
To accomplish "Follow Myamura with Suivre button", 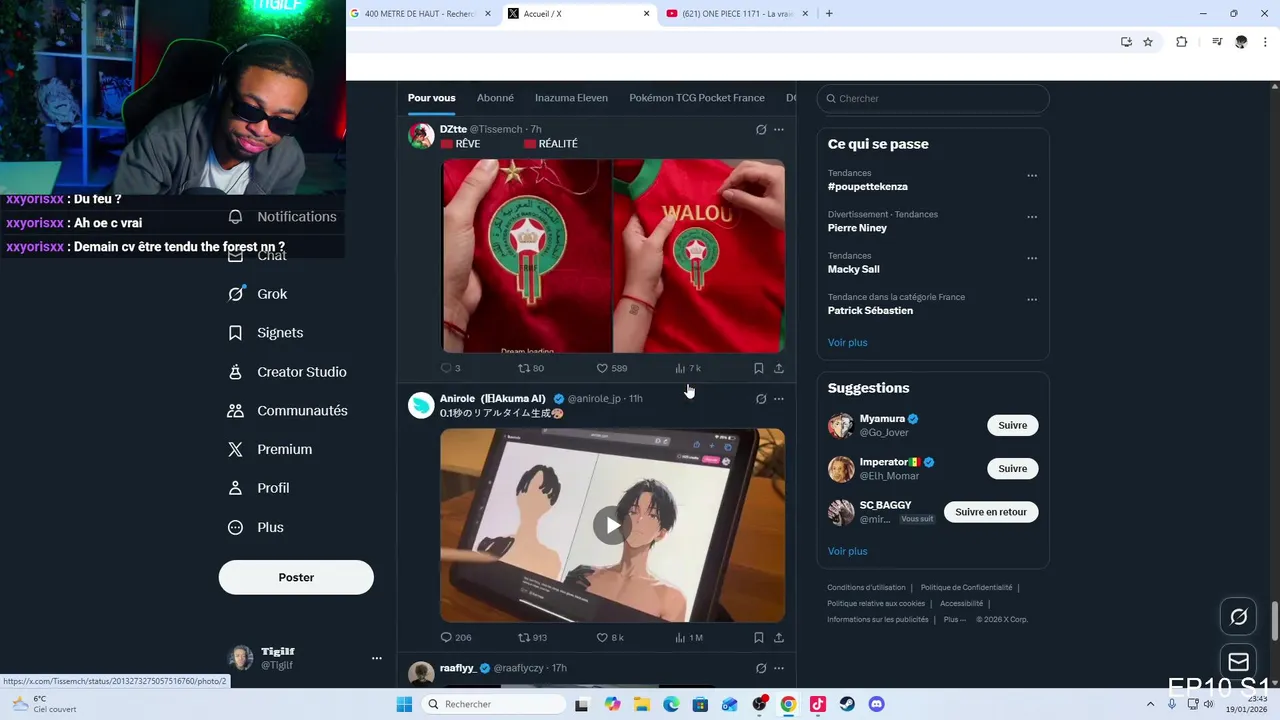I will [x=1012, y=425].
